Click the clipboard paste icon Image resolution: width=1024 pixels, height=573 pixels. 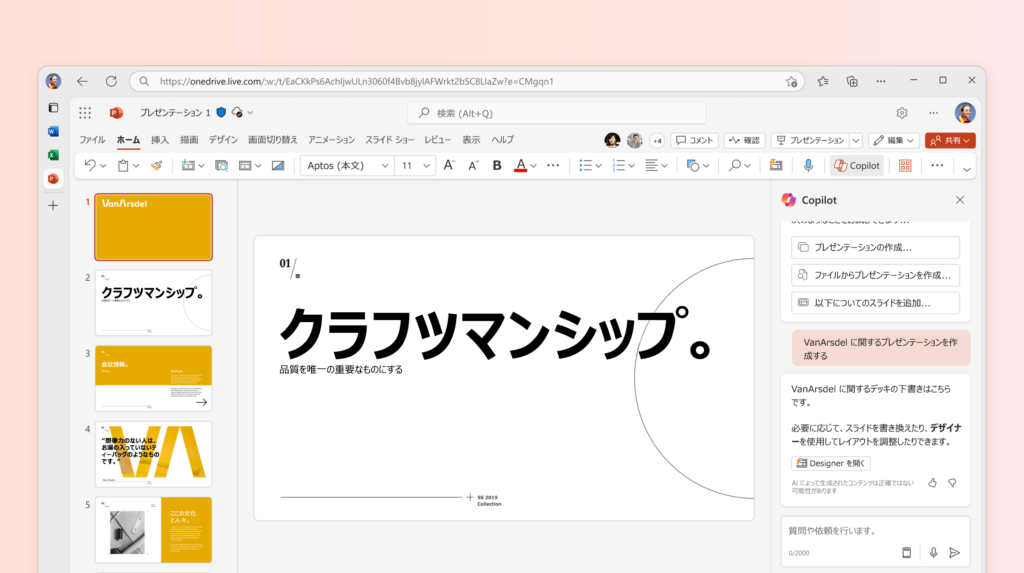(123, 166)
